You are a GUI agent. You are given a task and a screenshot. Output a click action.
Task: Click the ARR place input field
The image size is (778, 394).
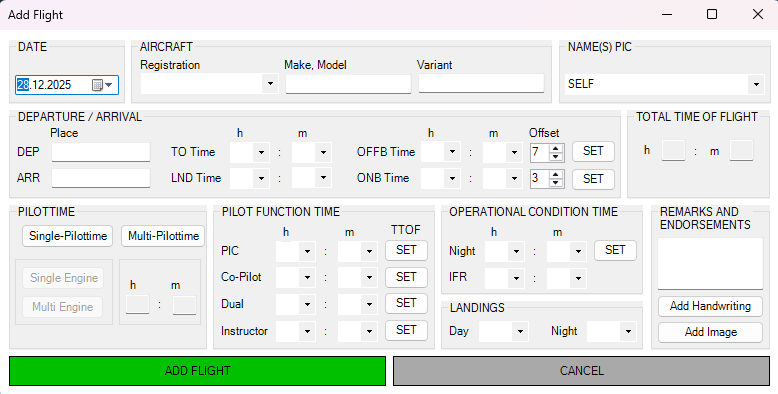101,178
